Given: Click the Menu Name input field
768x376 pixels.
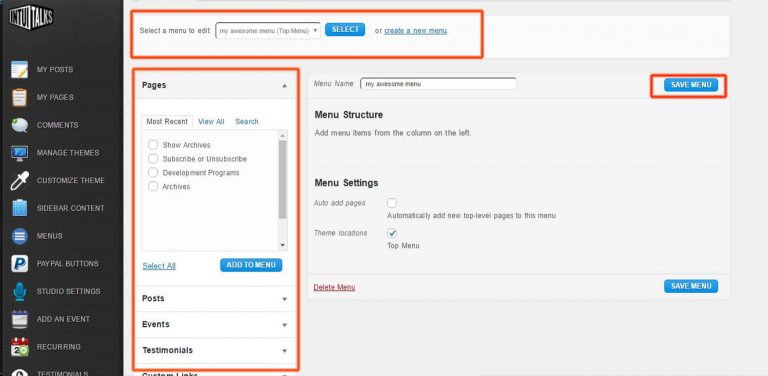Looking at the screenshot, I should tap(438, 84).
